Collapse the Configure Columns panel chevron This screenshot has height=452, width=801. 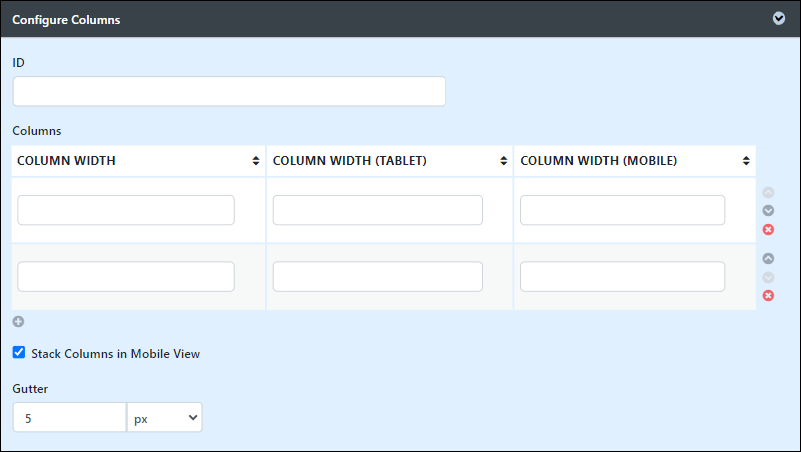pos(779,19)
